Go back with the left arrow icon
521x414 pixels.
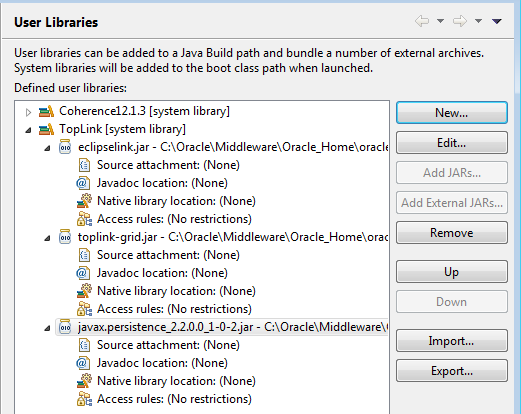click(x=422, y=21)
